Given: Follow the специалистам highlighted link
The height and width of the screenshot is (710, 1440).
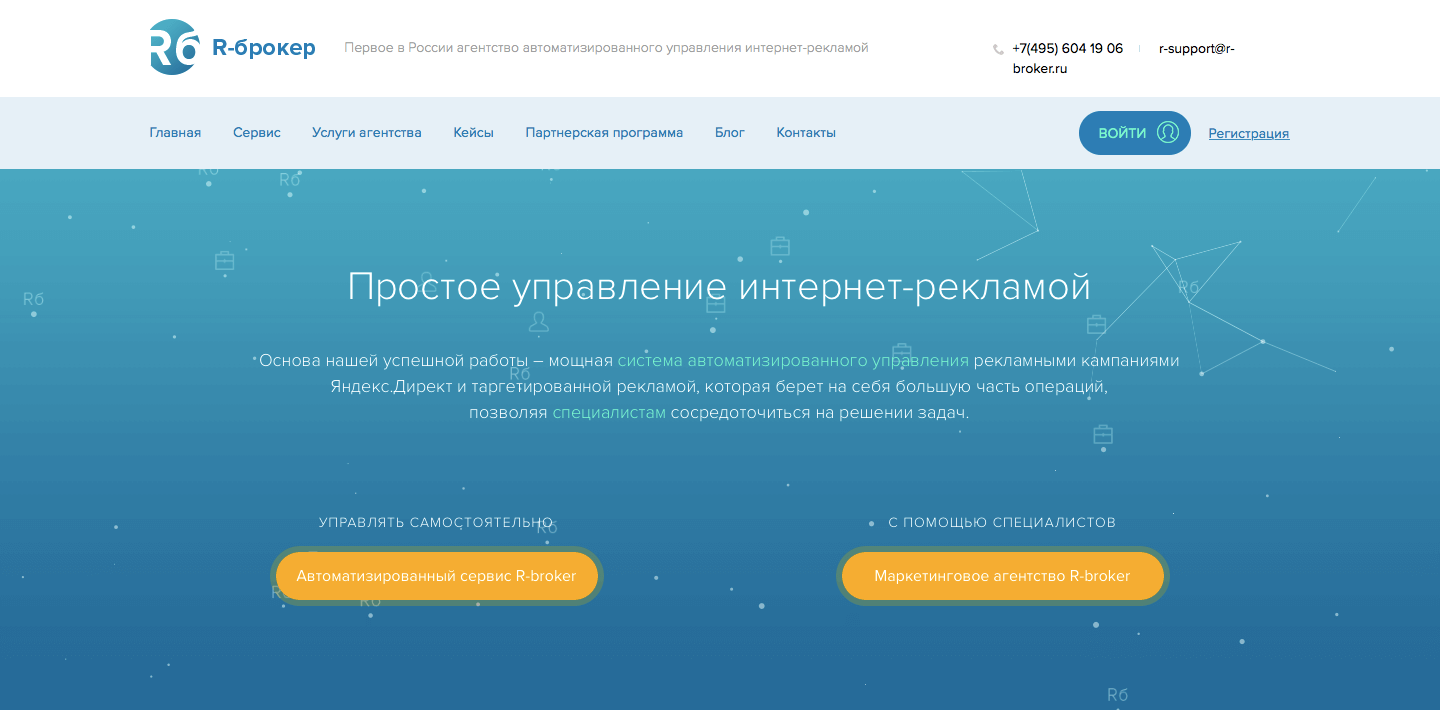Looking at the screenshot, I should pyautogui.click(x=608, y=412).
